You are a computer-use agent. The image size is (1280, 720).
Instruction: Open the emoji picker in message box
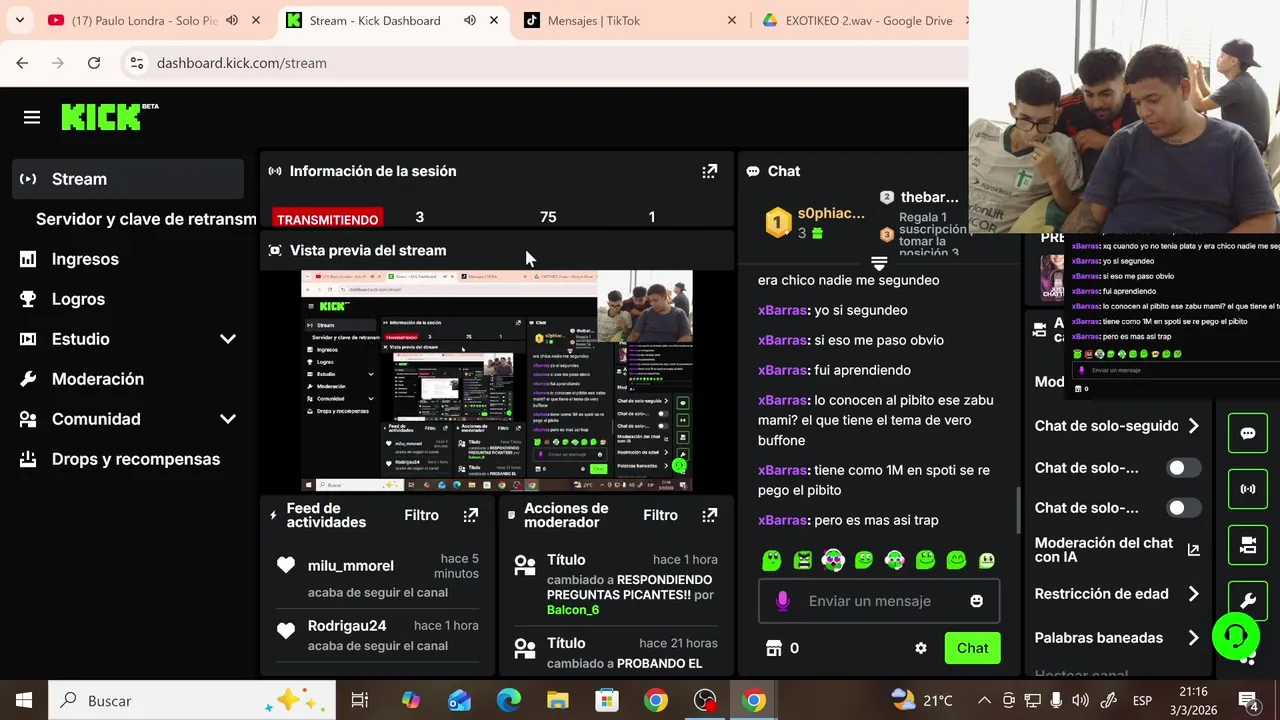click(976, 601)
